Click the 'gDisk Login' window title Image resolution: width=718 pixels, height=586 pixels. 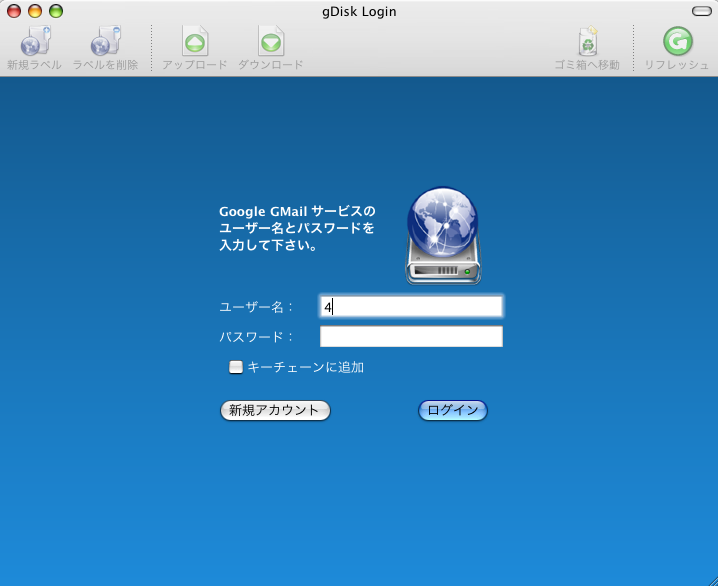pyautogui.click(x=359, y=11)
